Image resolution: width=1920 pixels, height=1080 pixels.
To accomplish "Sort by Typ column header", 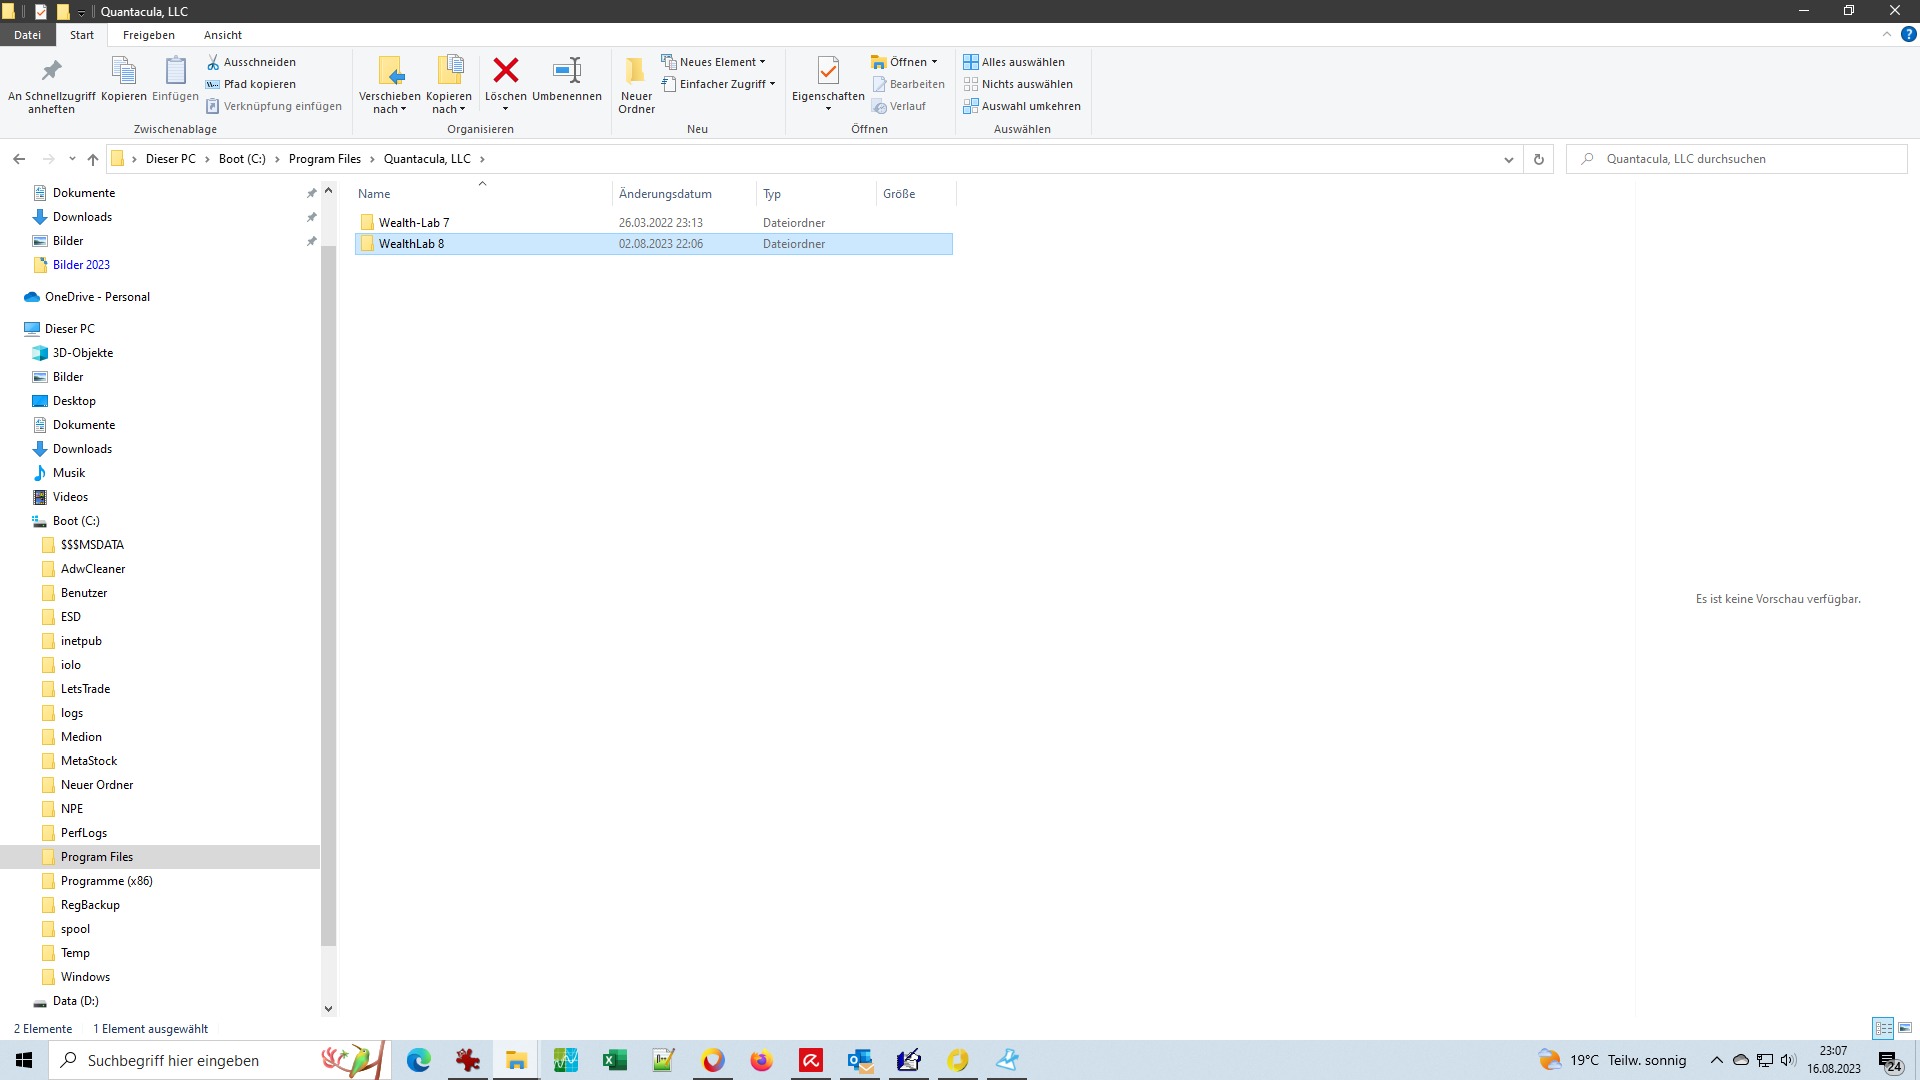I will pyautogui.click(x=816, y=194).
